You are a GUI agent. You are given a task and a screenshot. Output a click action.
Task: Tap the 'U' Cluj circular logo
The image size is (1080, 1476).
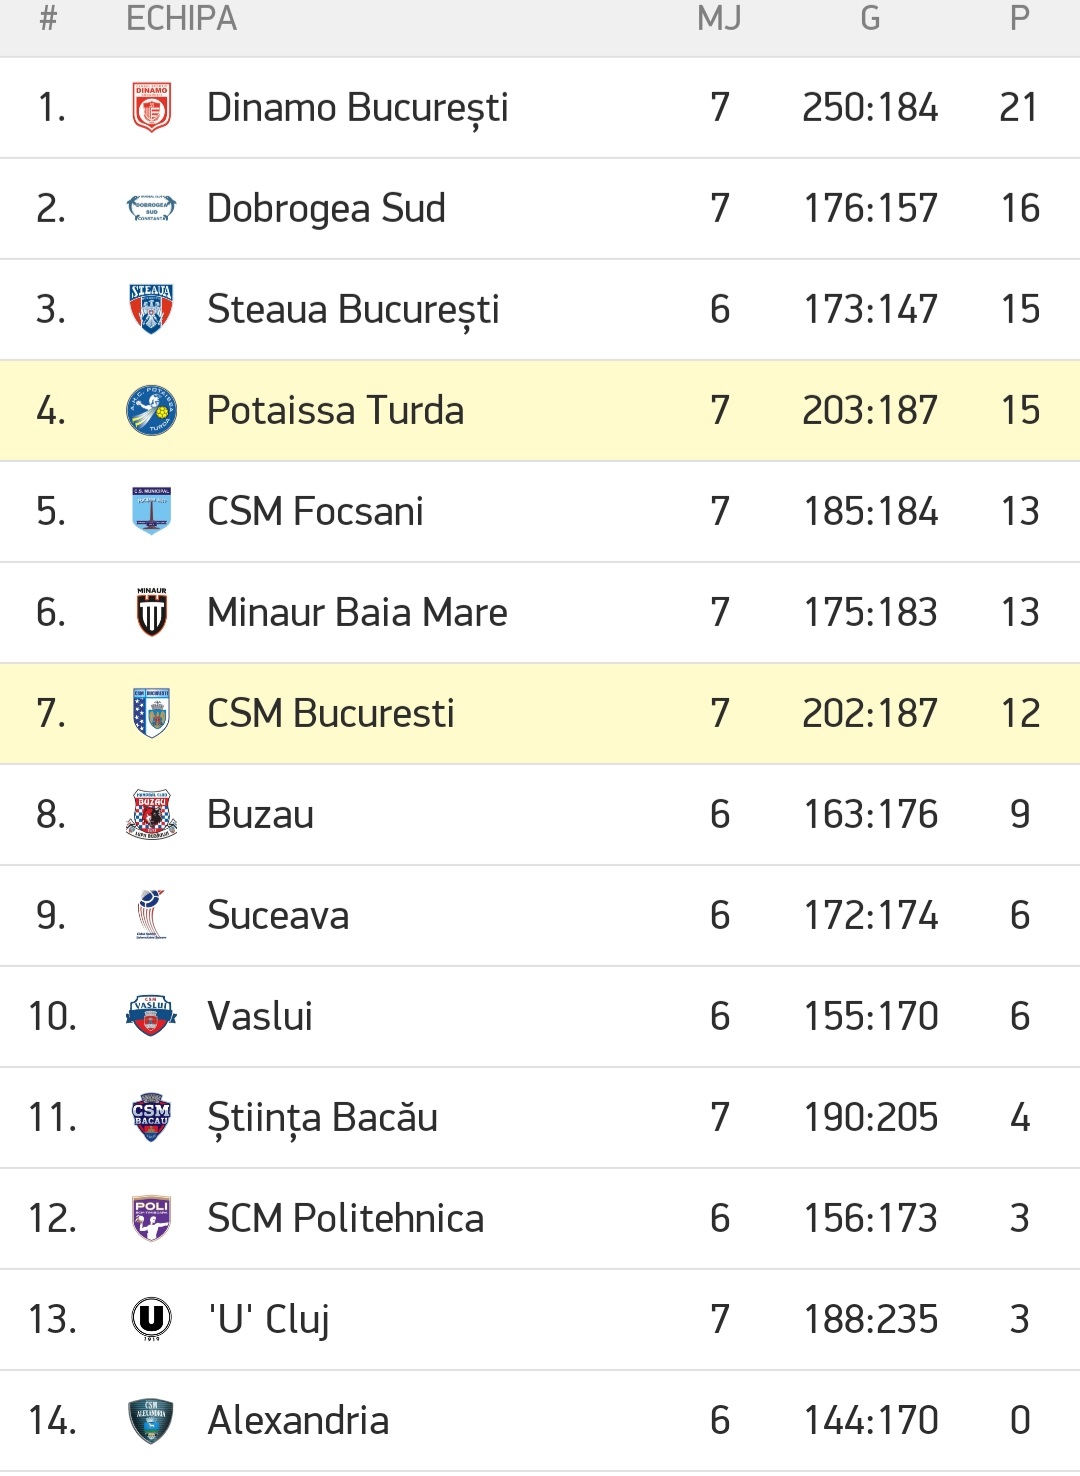tap(152, 1319)
